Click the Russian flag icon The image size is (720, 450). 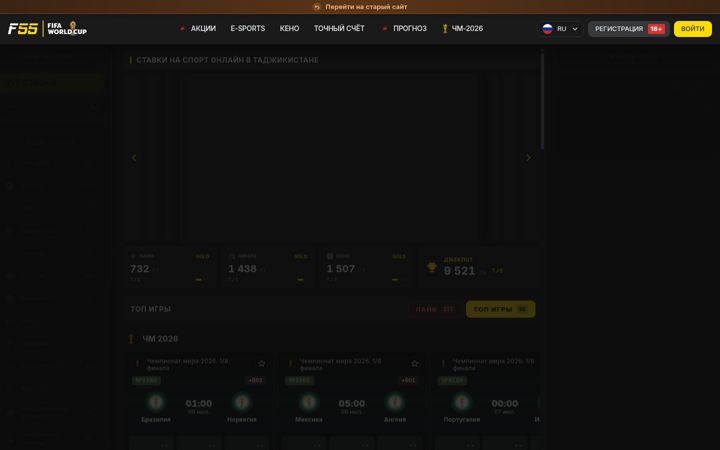click(x=547, y=28)
